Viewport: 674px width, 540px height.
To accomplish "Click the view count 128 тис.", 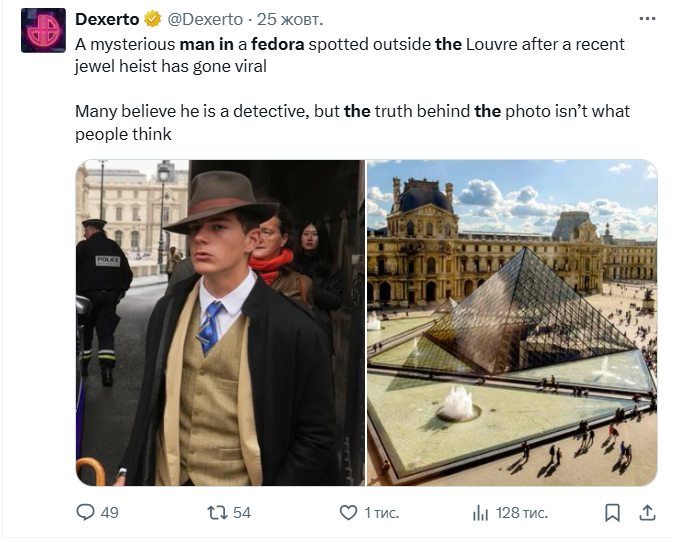I will coord(521,512).
